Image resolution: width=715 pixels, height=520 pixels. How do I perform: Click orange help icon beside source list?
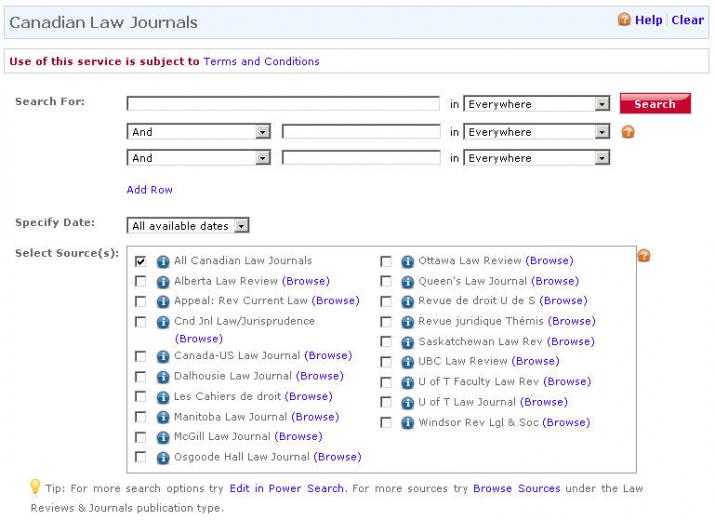[643, 255]
